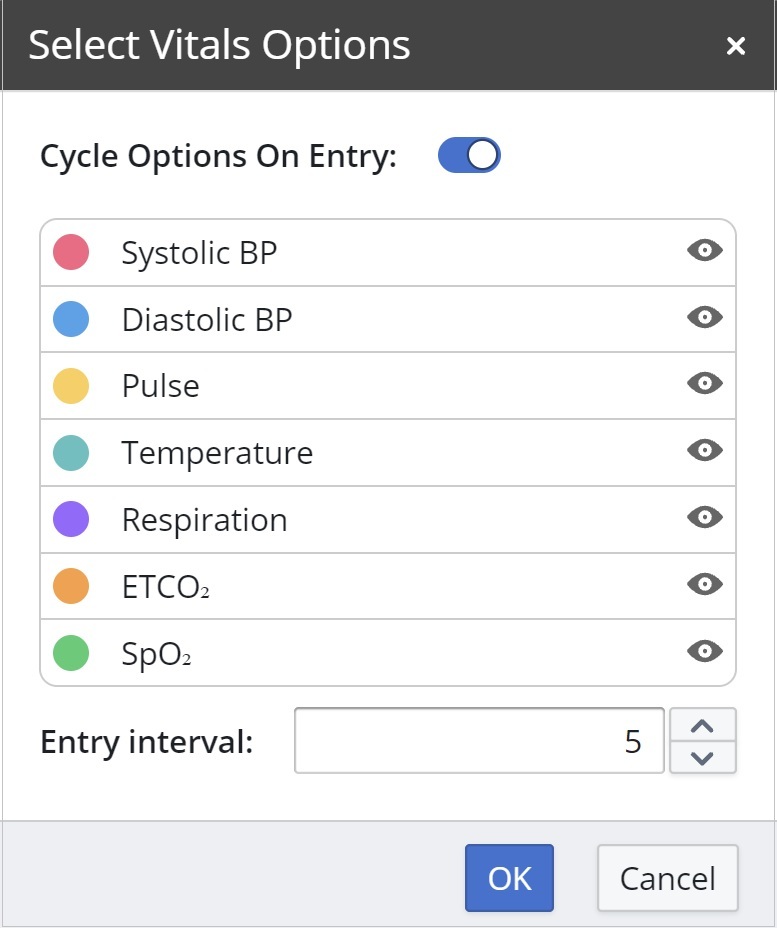The width and height of the screenshot is (777, 928).
Task: Decrease the entry interval value
Action: (702, 757)
